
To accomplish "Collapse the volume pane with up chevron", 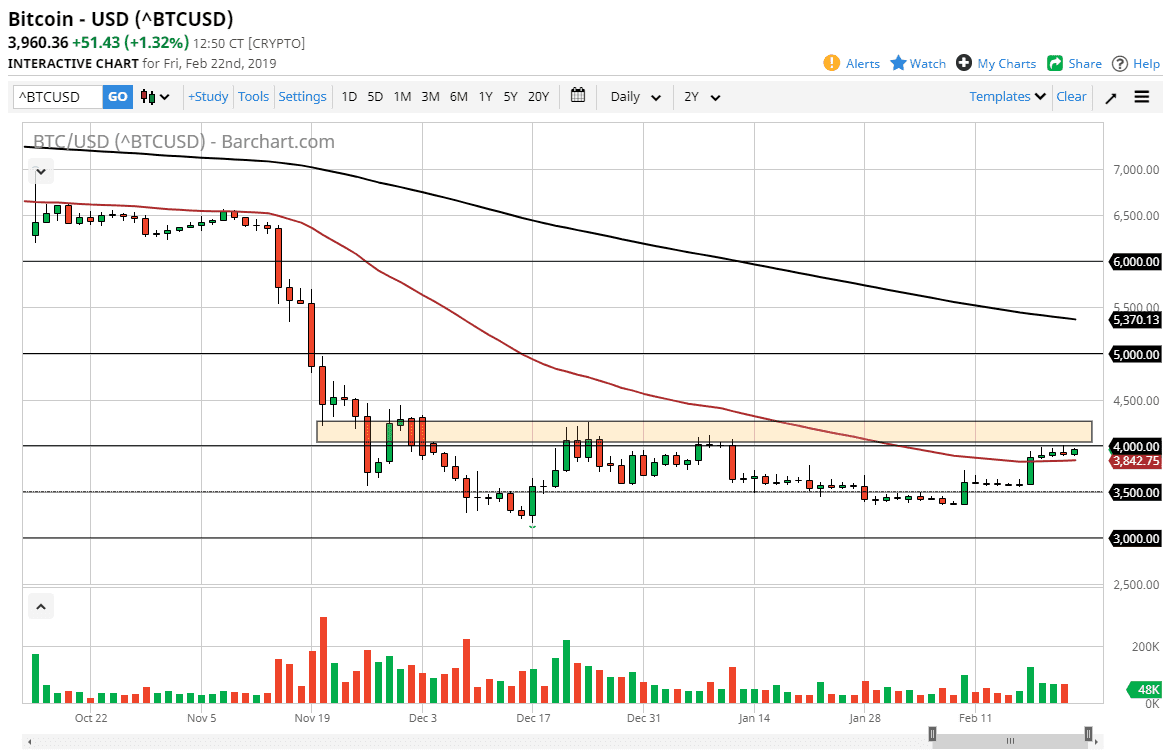I will (x=40, y=606).
